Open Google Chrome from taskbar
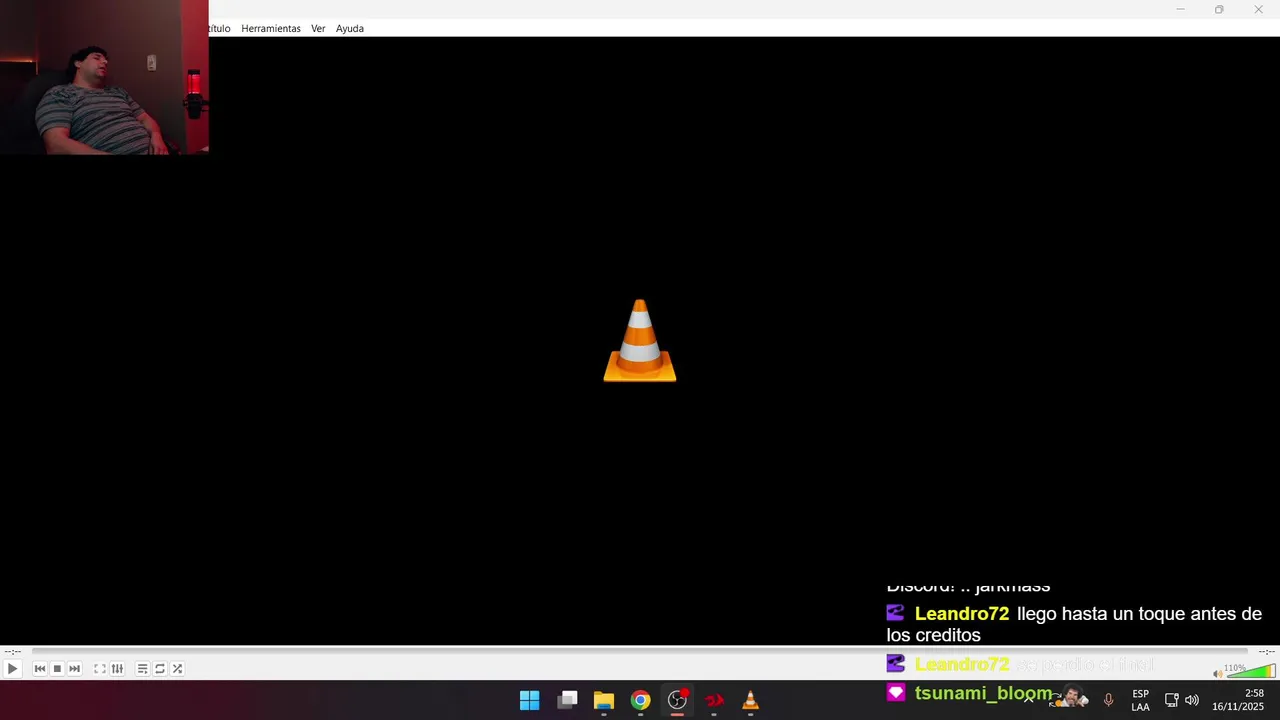 coord(641,700)
